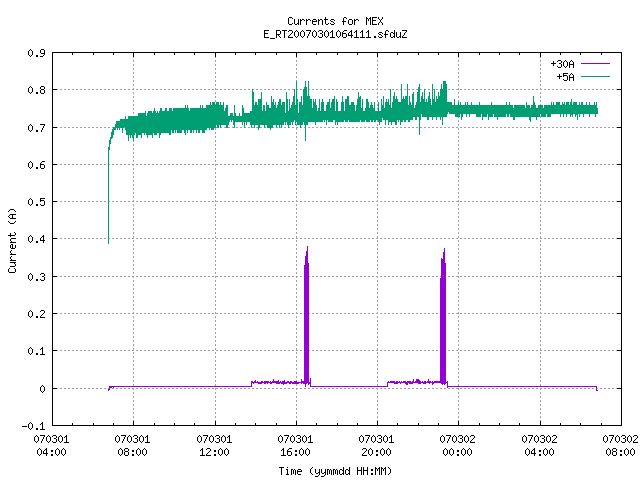640x480 pixels.
Task: Click the 'Current (A)' y-axis label
Action: (12, 240)
